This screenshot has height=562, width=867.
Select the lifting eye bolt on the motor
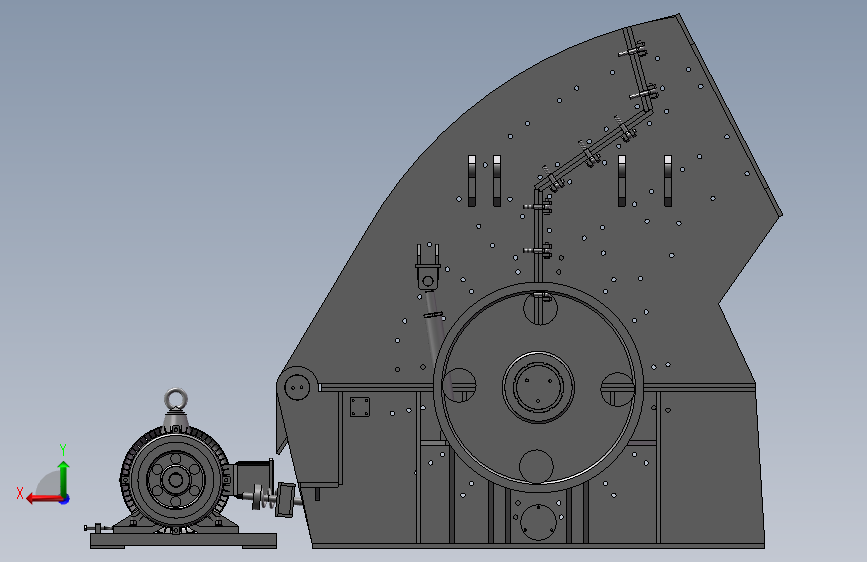pyautogui.click(x=176, y=400)
